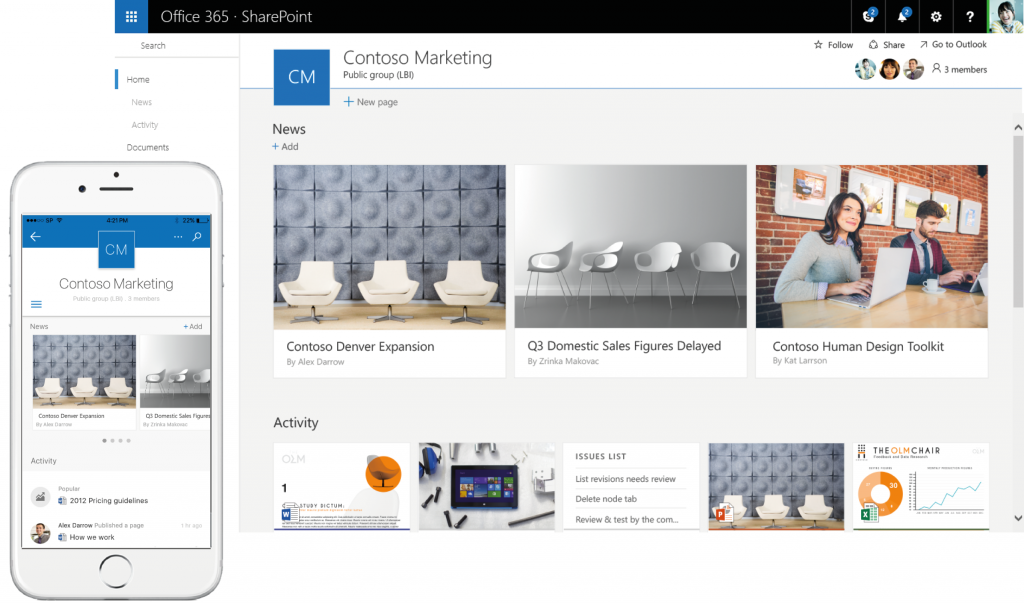Screen dimensions: 1024x603
Task: Open the 3 members link
Action: 959,69
